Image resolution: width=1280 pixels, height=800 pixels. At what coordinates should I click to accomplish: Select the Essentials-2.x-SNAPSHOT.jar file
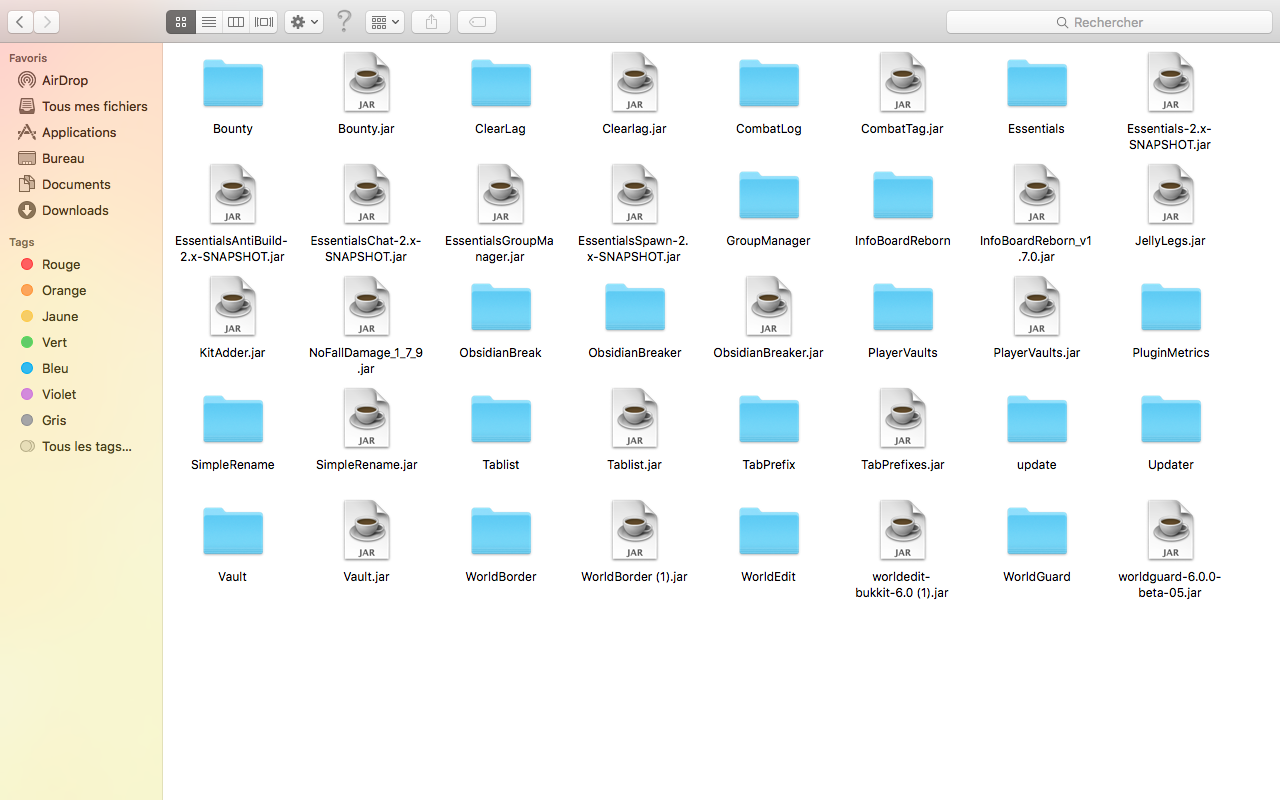(1171, 82)
